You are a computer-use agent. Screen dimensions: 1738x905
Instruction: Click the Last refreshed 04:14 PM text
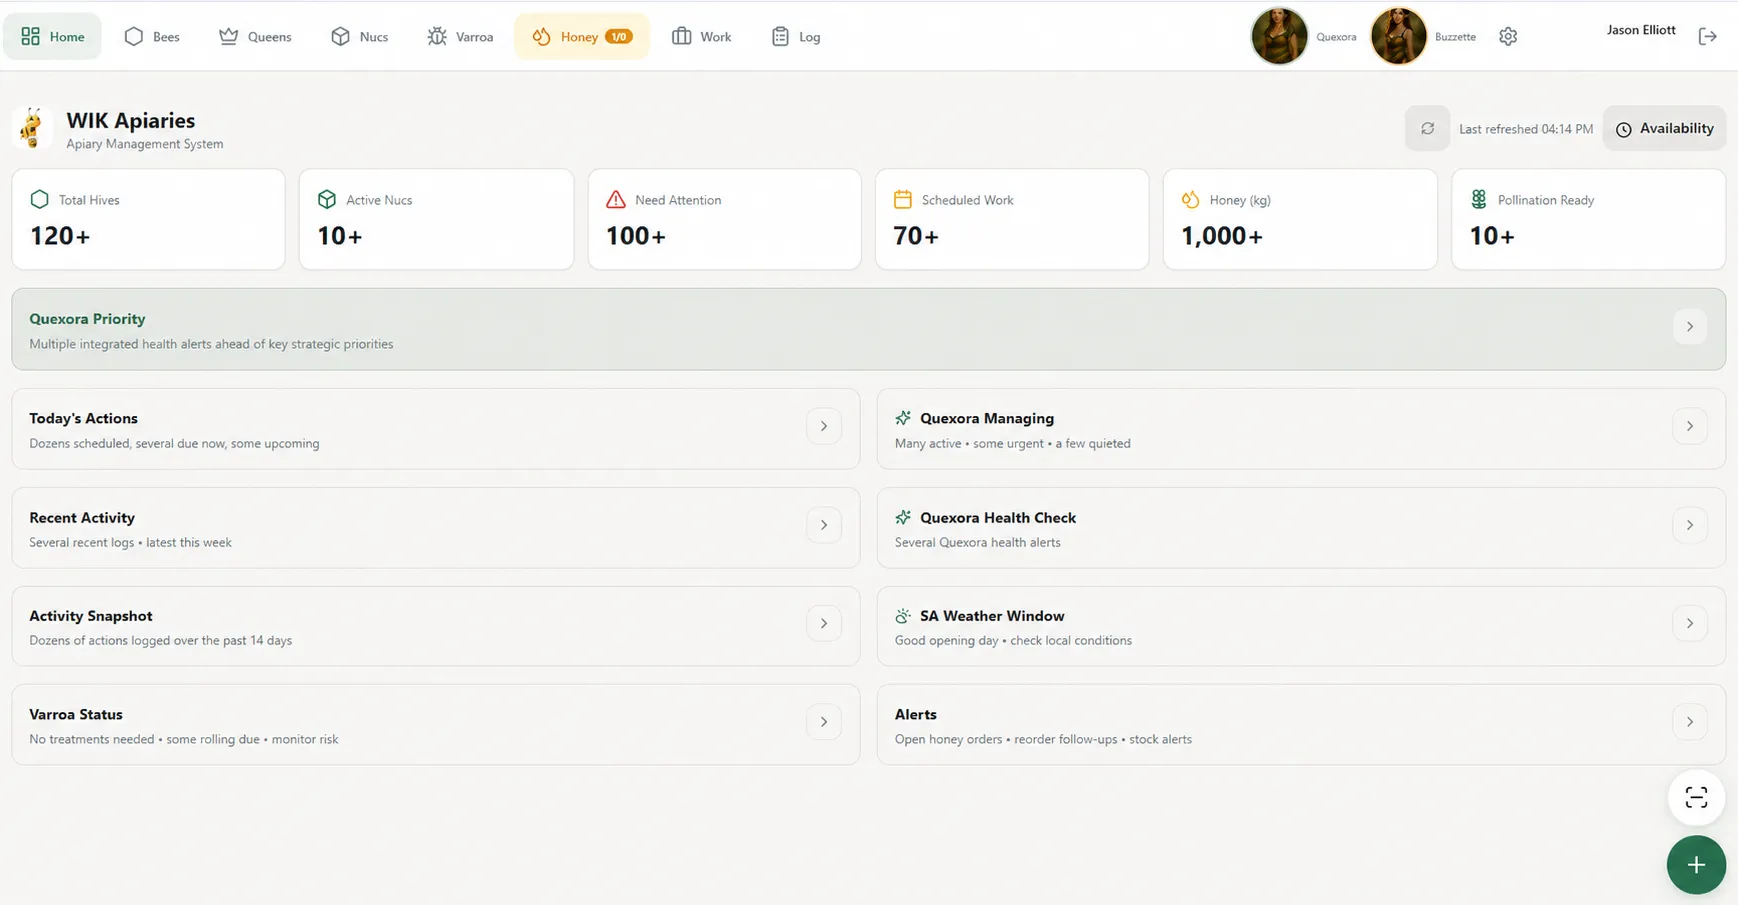tap(1526, 129)
